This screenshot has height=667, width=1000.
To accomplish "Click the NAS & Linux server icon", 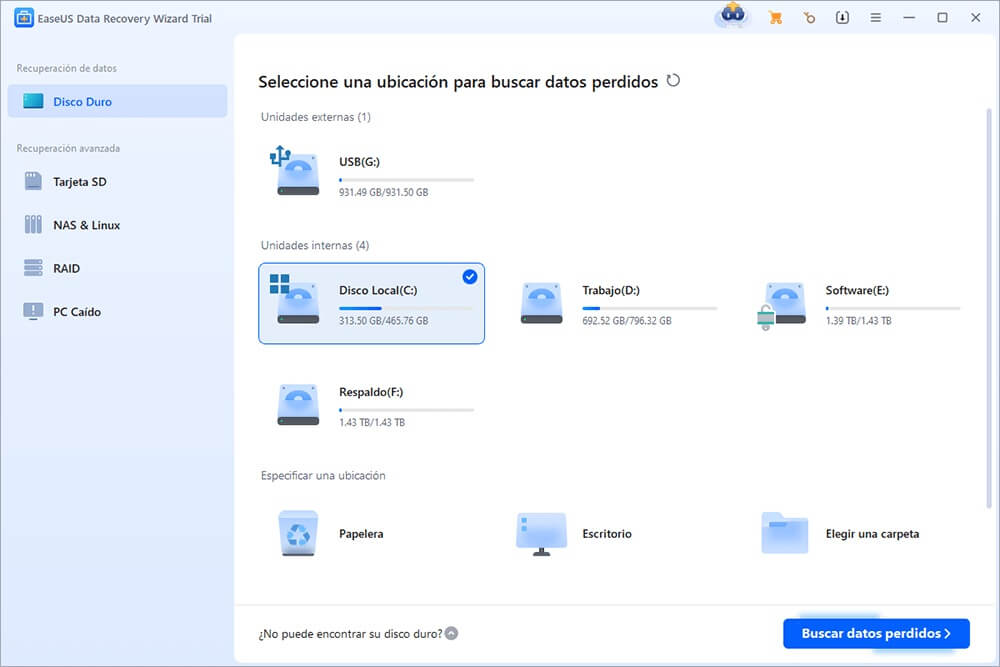I will 33,224.
